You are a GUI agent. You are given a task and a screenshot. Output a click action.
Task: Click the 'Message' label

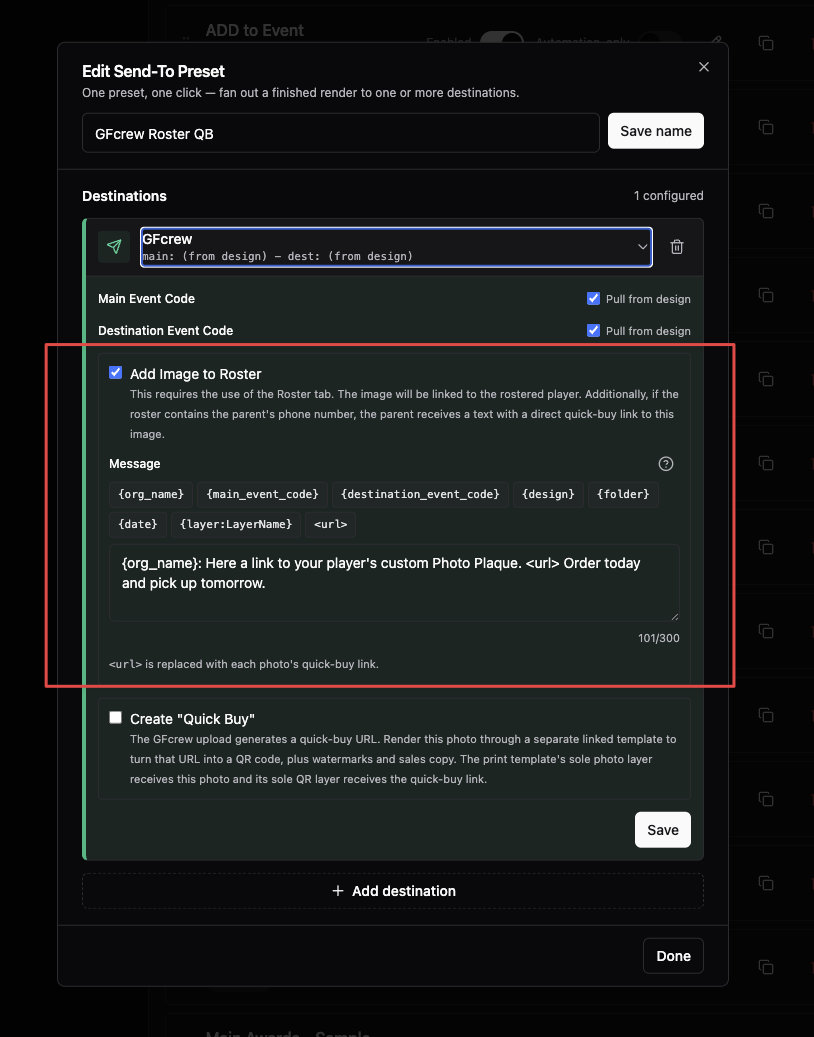(134, 464)
